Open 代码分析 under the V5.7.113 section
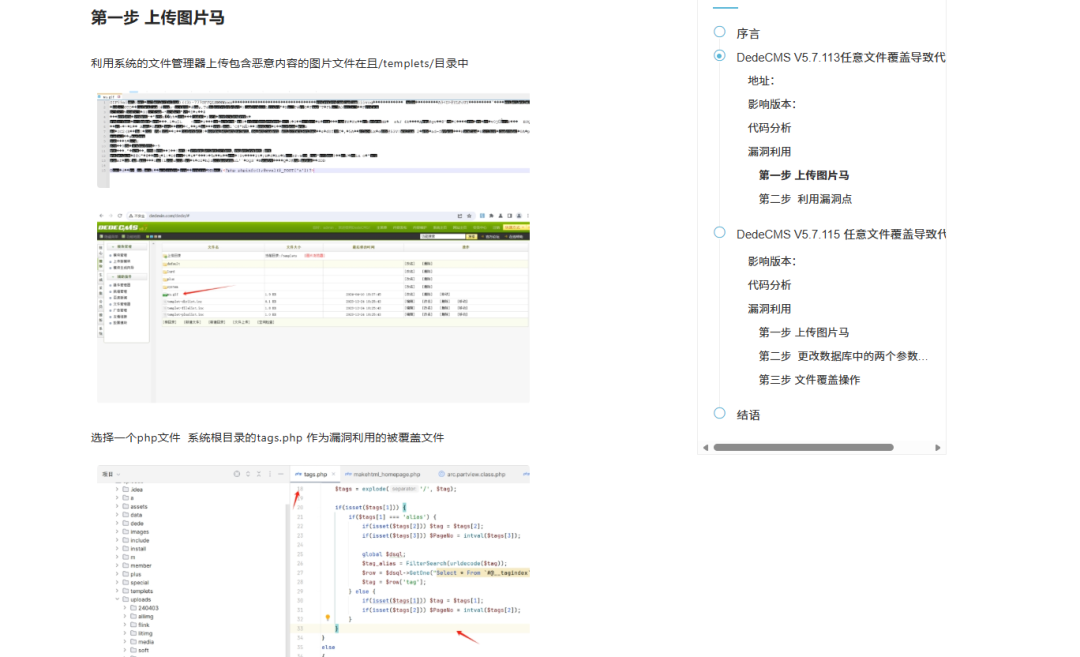The height and width of the screenshot is (657, 1080). (769, 128)
